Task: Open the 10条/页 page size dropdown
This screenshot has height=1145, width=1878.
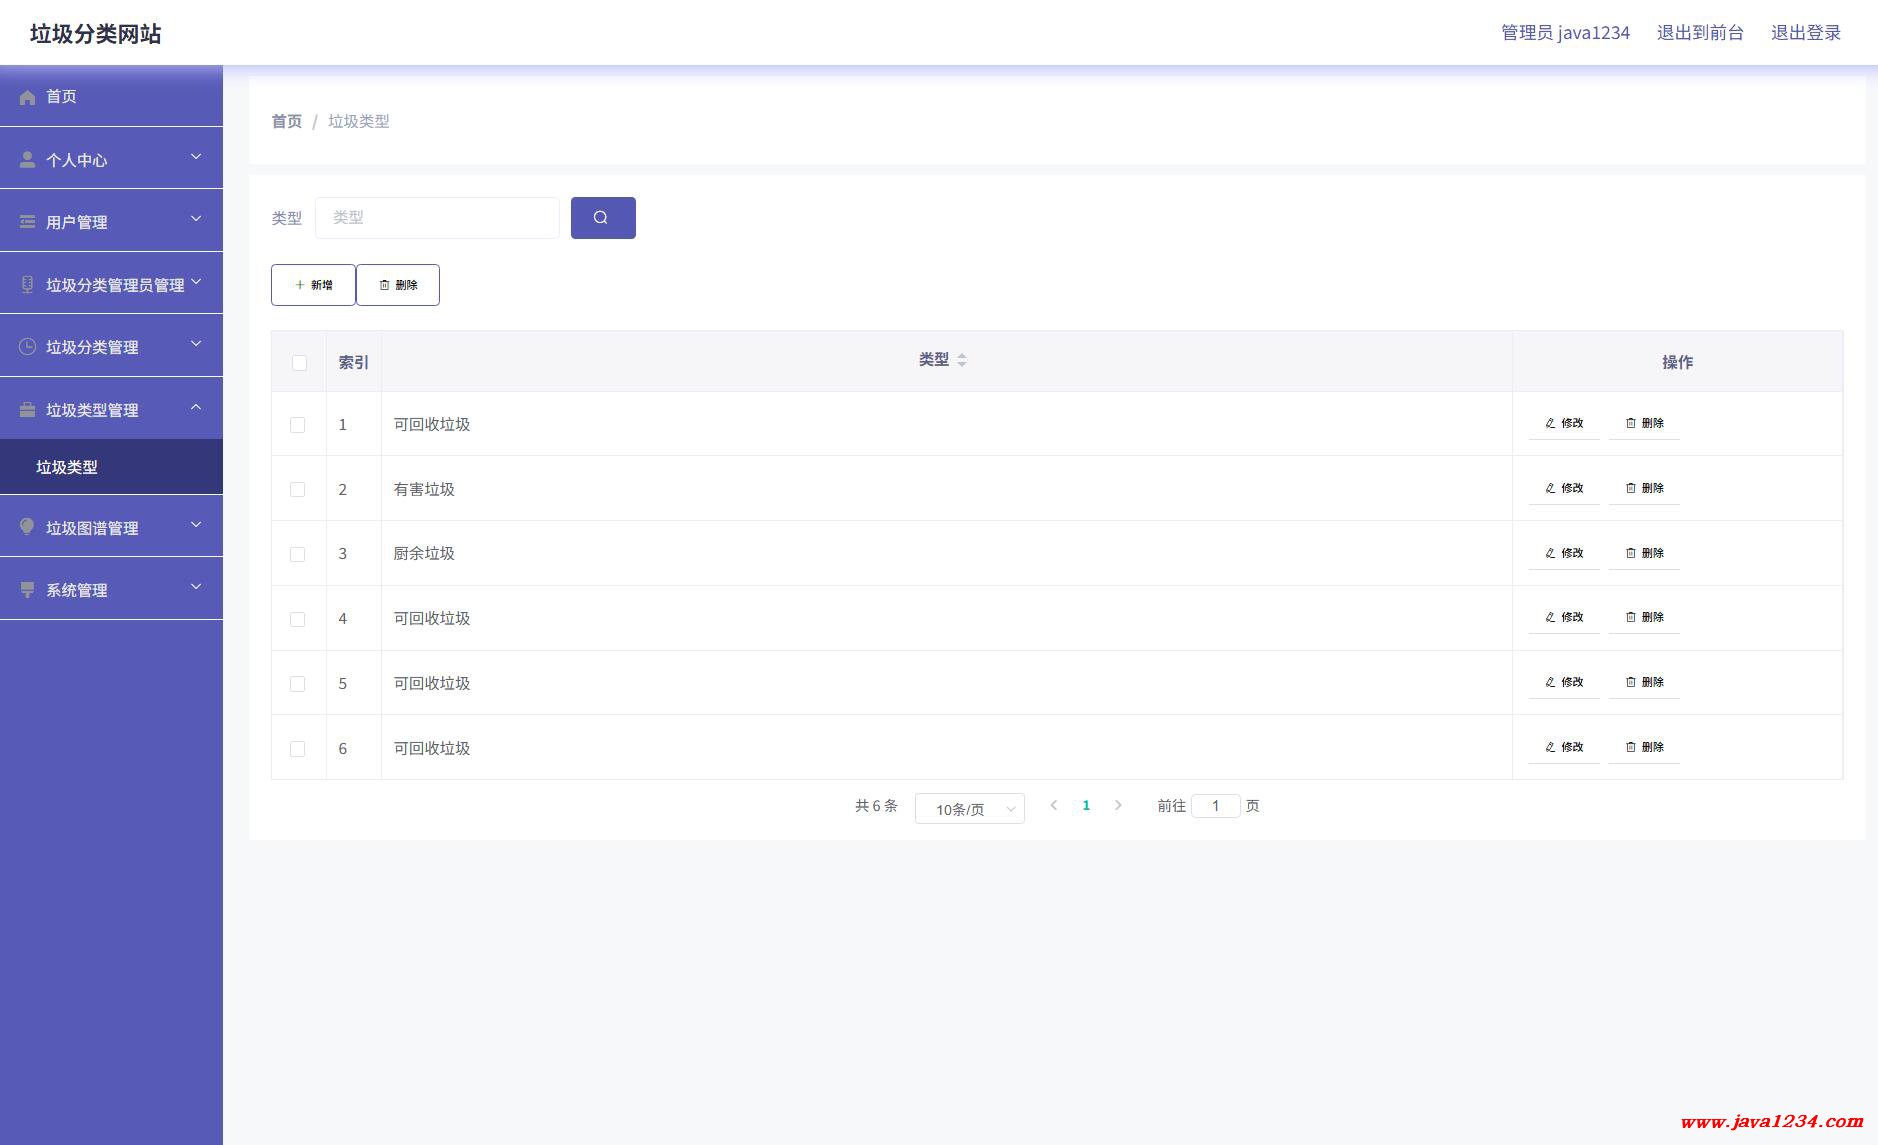Action: [969, 809]
